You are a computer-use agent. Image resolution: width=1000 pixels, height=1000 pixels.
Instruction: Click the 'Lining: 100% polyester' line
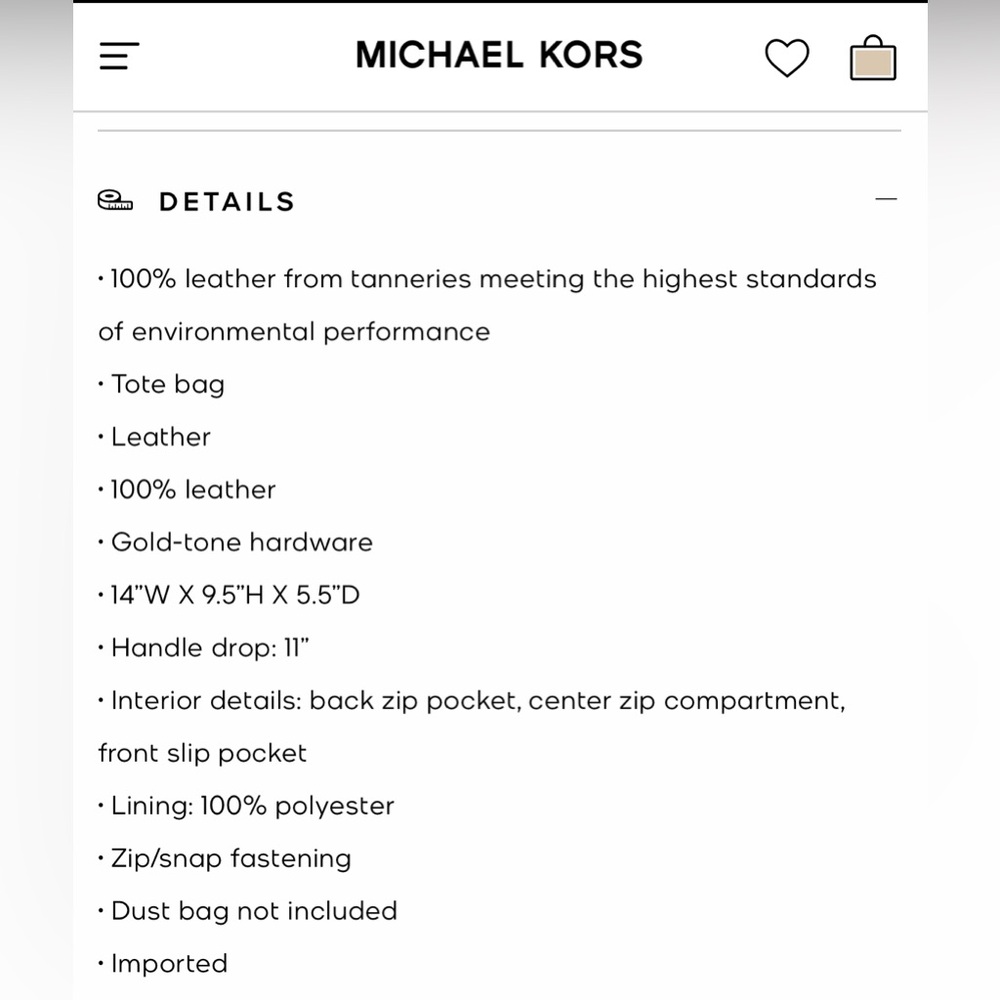point(246,806)
